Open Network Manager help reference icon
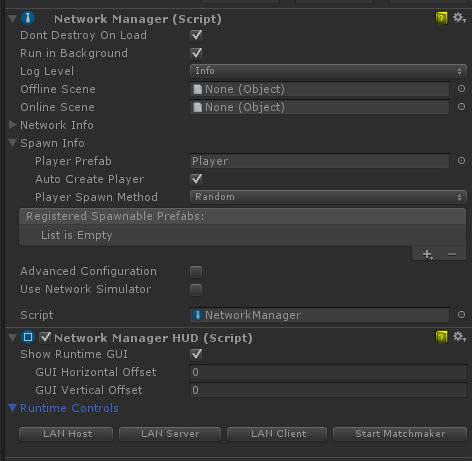472x461 pixels. tap(441, 18)
